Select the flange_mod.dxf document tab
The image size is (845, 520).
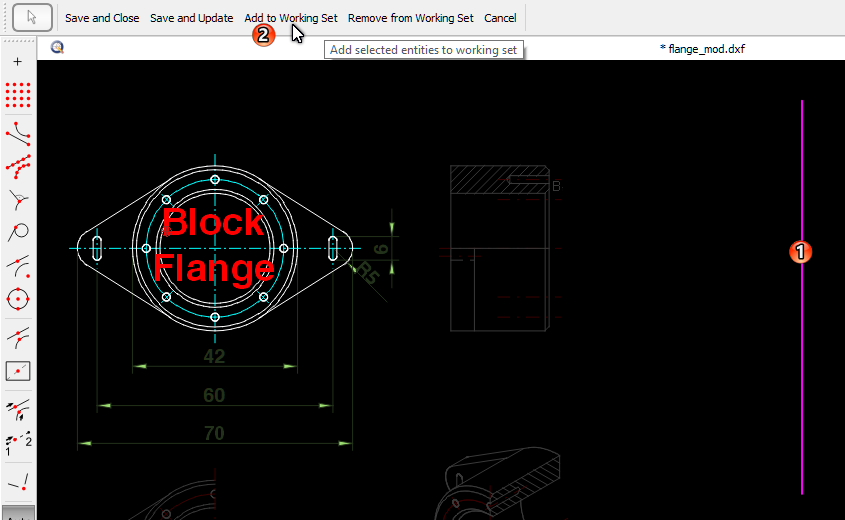(x=702, y=49)
